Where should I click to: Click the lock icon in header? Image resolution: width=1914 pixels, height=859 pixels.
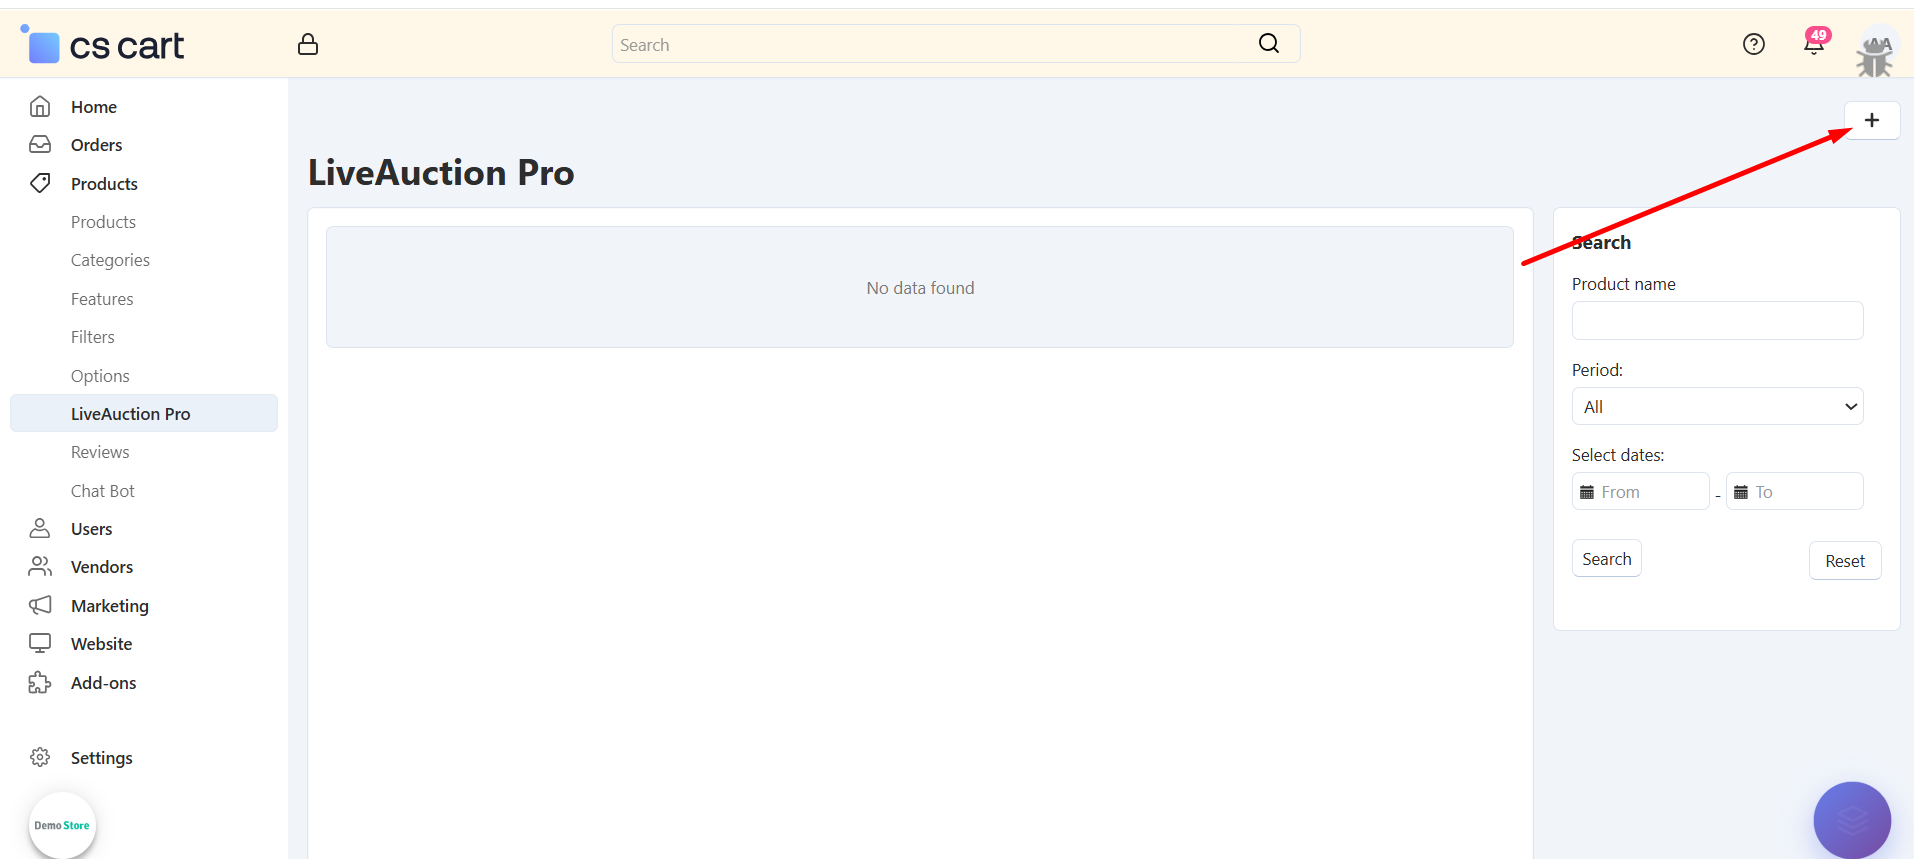click(308, 44)
